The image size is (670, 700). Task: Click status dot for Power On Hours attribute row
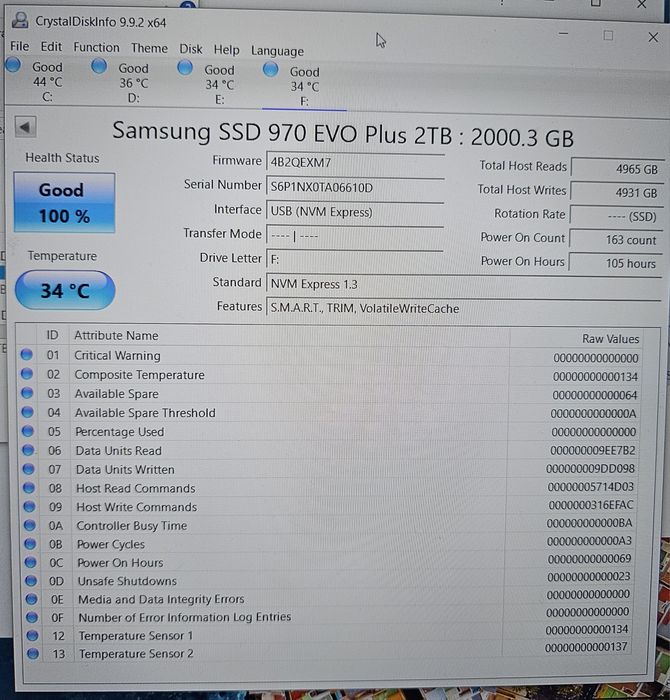pyautogui.click(x=31, y=562)
